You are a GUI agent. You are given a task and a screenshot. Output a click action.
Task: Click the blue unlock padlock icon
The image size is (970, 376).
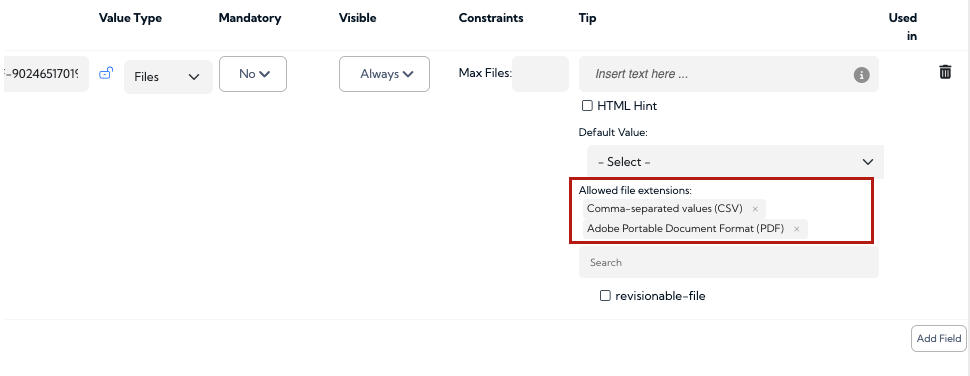[x=106, y=73]
